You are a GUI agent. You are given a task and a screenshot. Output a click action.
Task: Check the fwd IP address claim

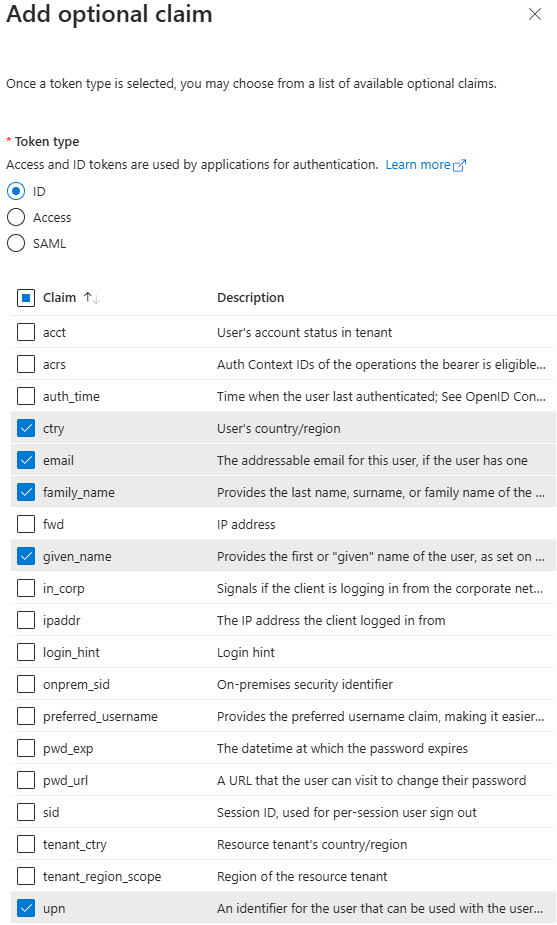tap(26, 524)
